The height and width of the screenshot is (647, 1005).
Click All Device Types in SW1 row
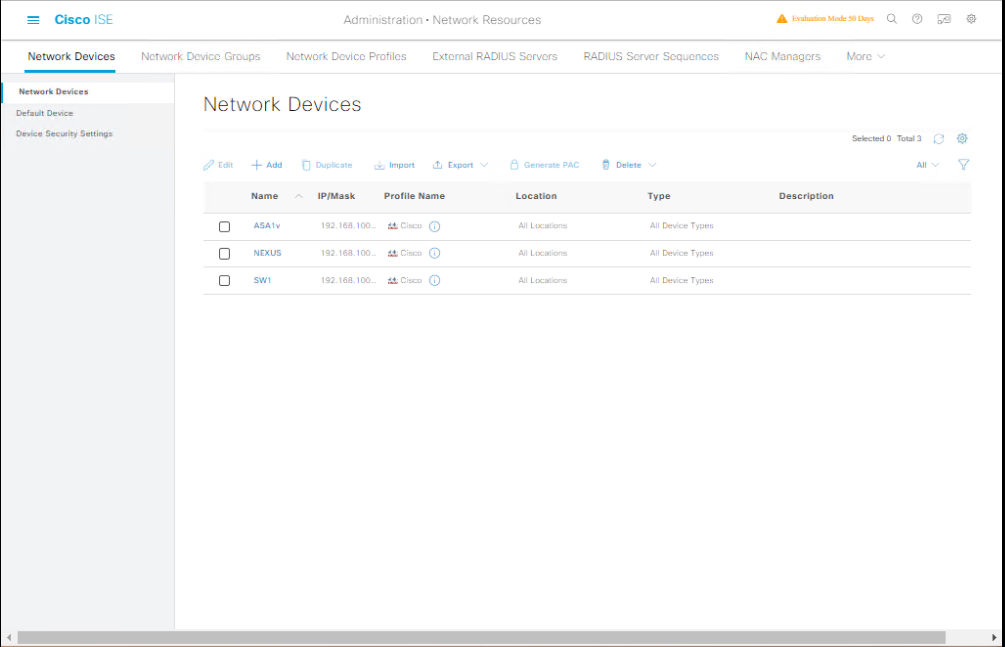click(x=681, y=280)
